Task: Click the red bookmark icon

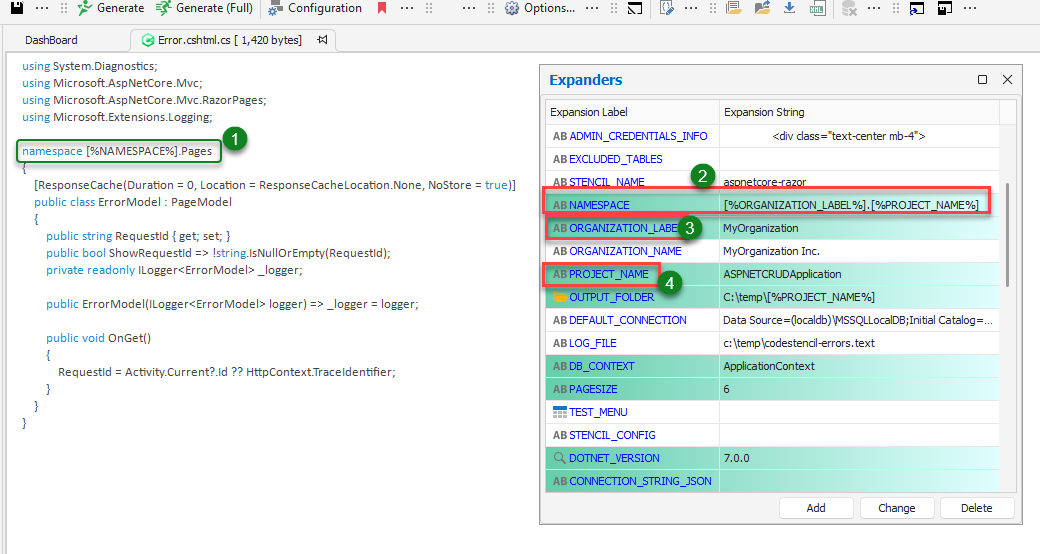Action: pos(382,8)
